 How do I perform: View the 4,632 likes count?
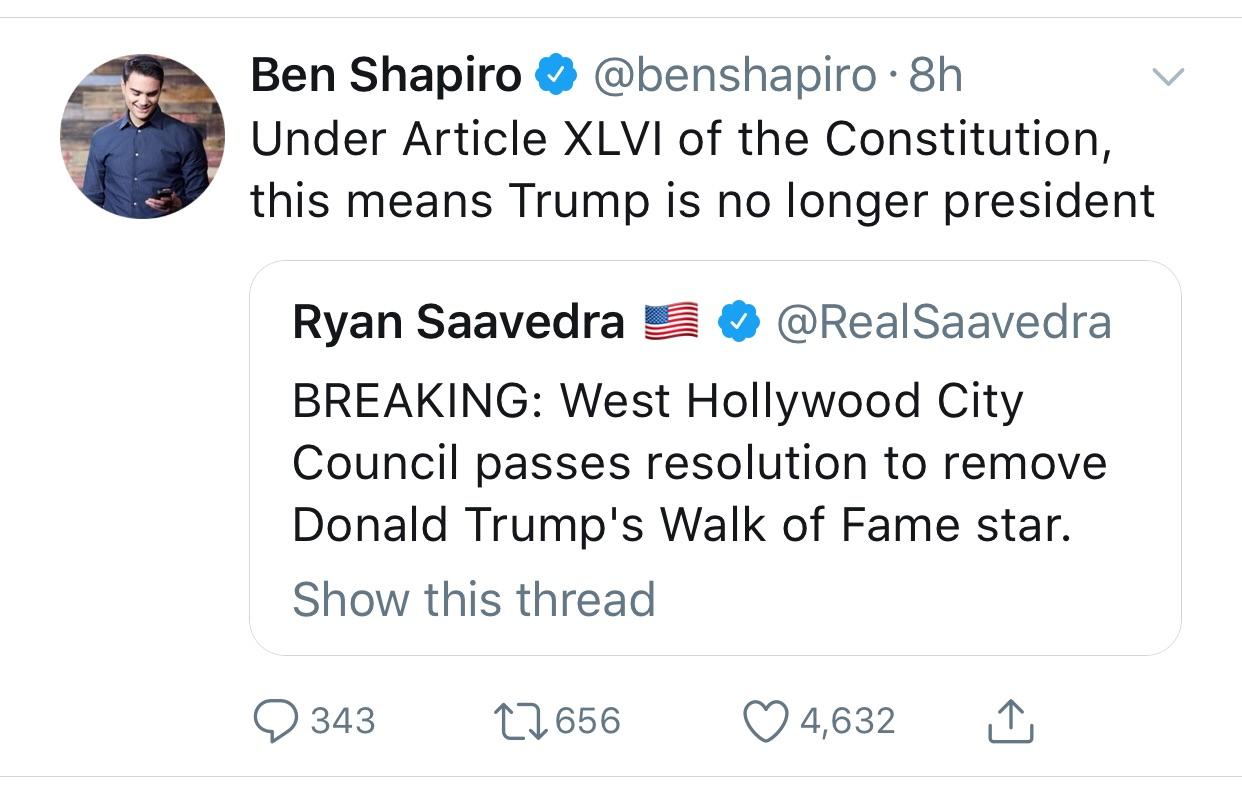(848, 721)
